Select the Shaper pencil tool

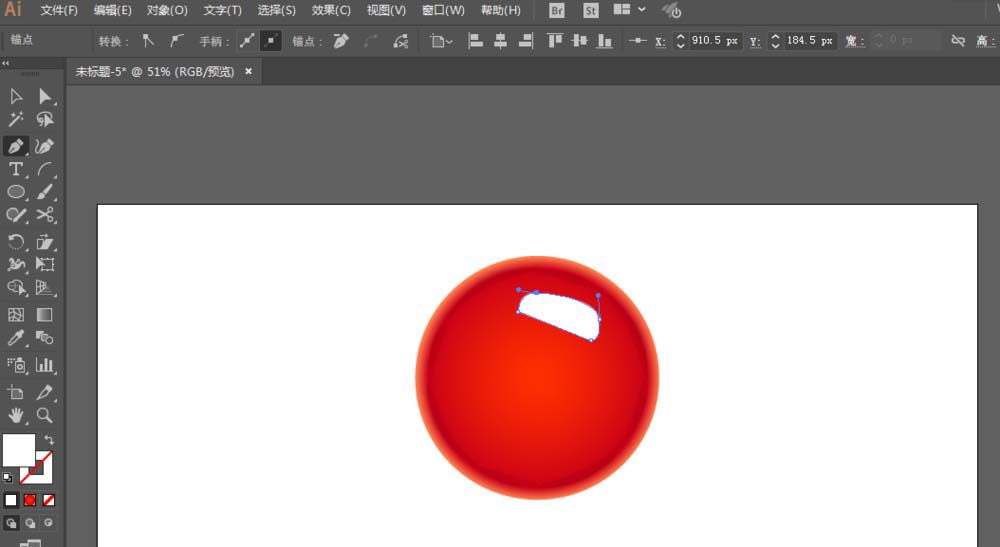16,215
